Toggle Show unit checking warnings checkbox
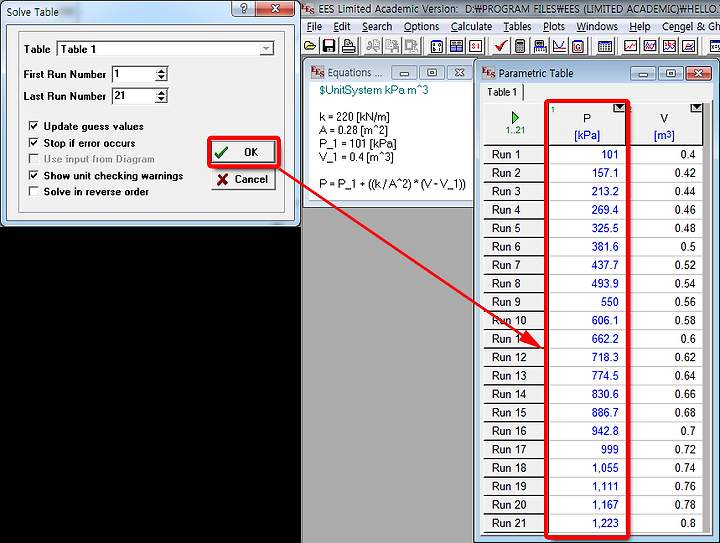Image resolution: width=720 pixels, height=543 pixels. click(x=34, y=175)
